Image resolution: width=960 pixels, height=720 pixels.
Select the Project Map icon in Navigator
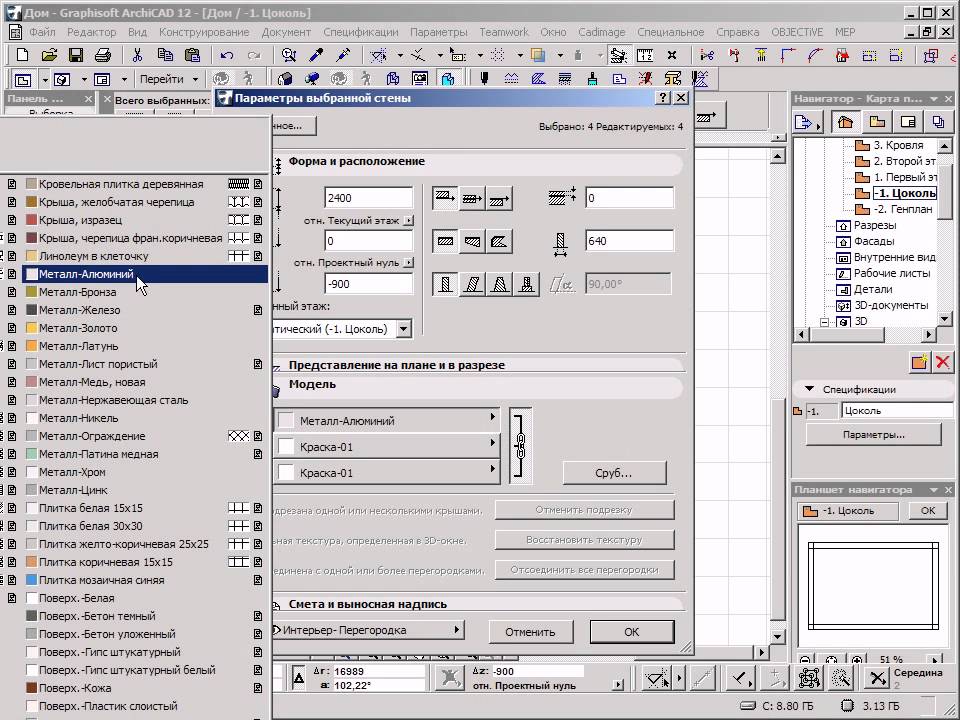846,122
